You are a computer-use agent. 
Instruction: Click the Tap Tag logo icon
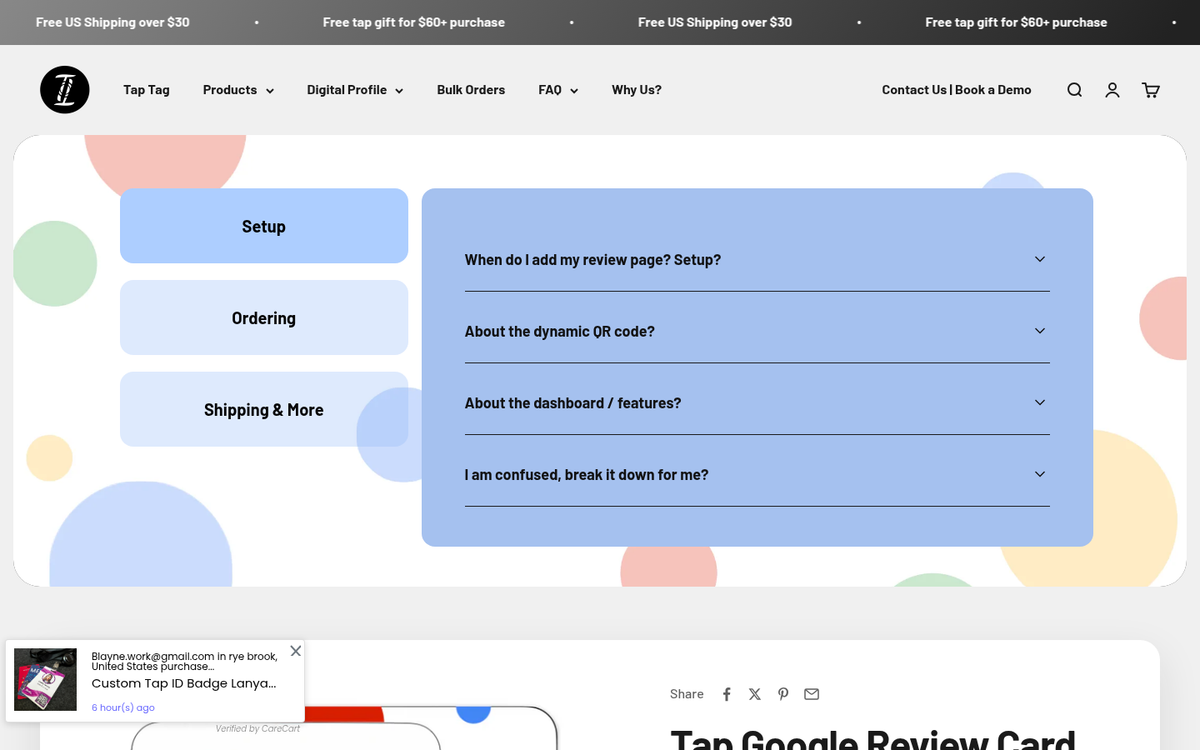(65, 90)
